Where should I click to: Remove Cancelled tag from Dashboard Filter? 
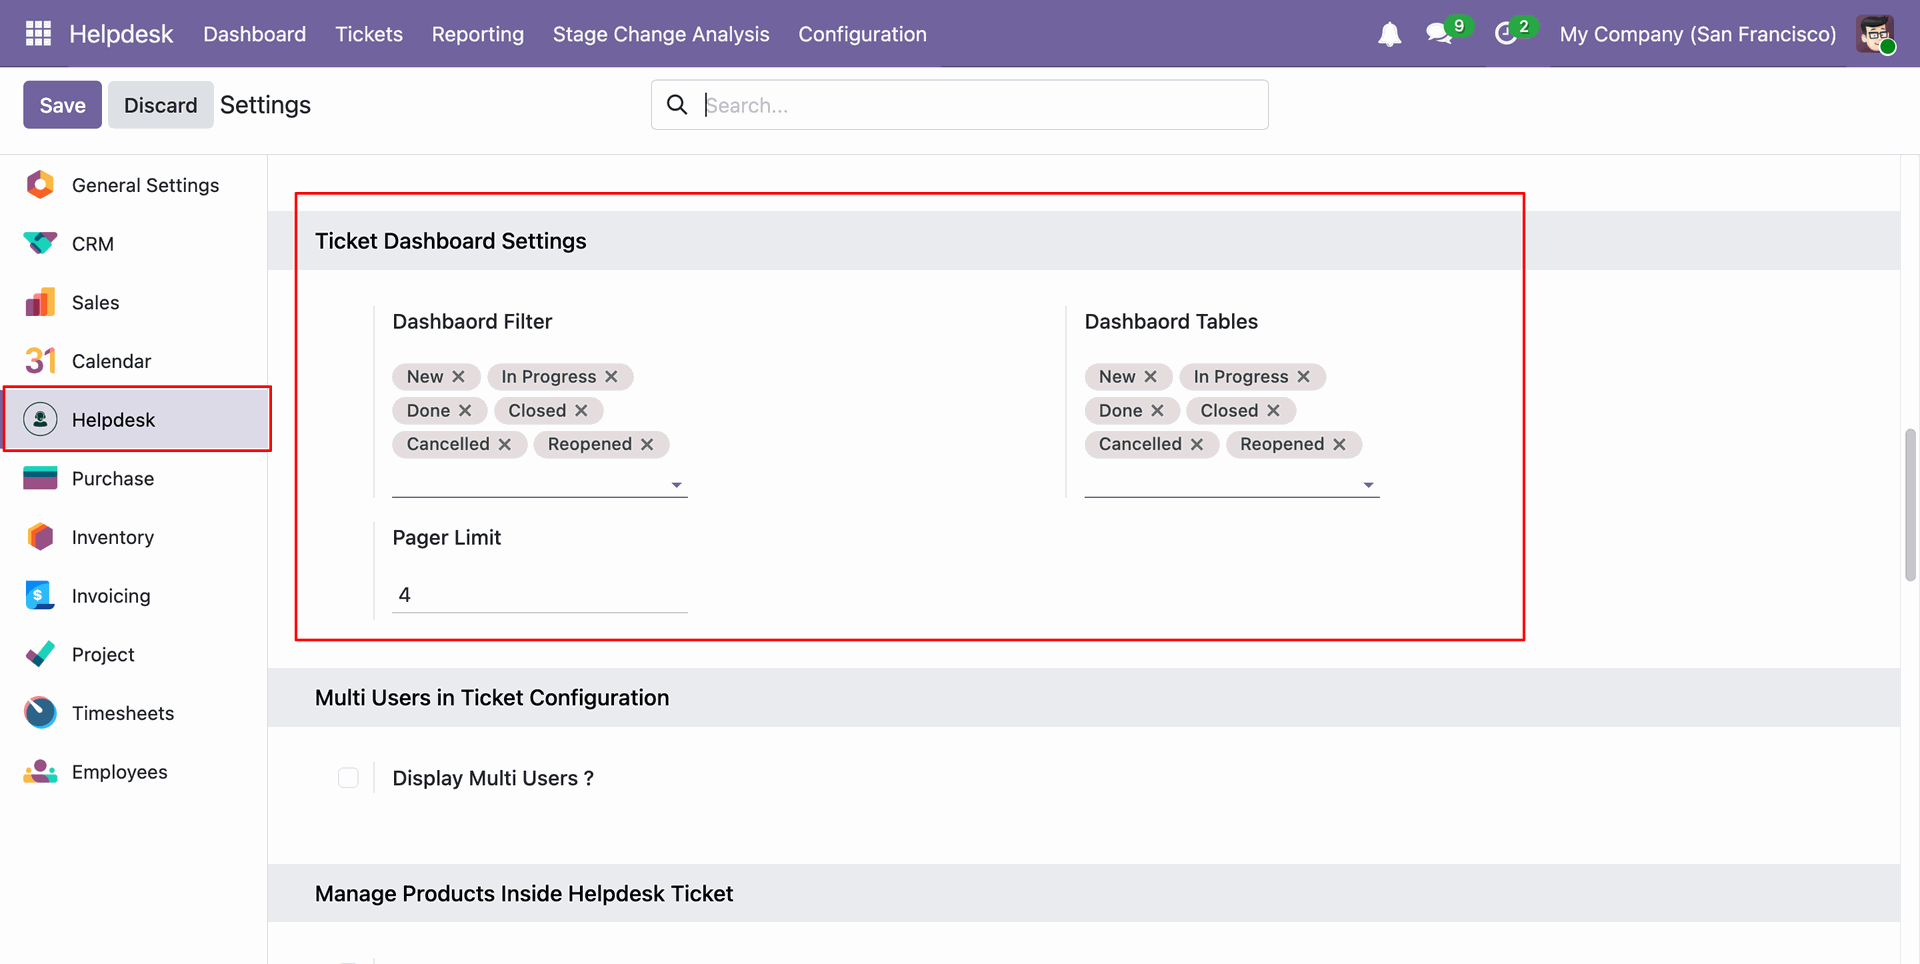505,444
